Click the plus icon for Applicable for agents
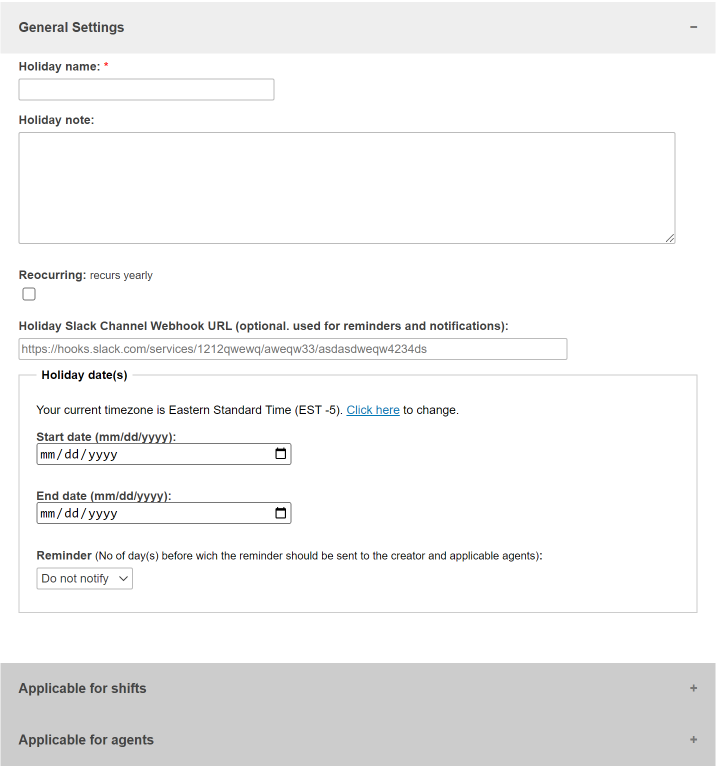717x770 pixels. (693, 740)
